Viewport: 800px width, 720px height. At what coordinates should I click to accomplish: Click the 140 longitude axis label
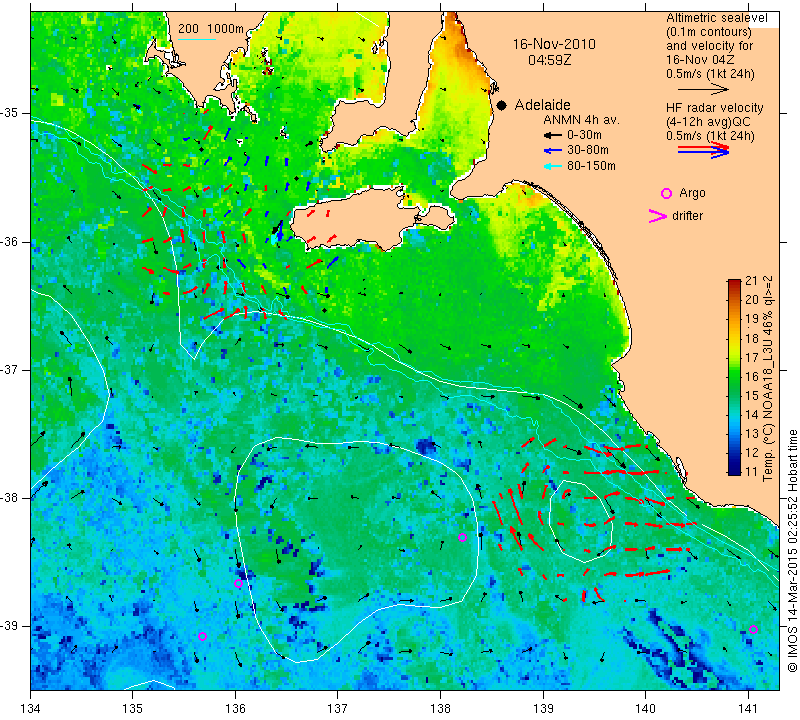click(645, 709)
